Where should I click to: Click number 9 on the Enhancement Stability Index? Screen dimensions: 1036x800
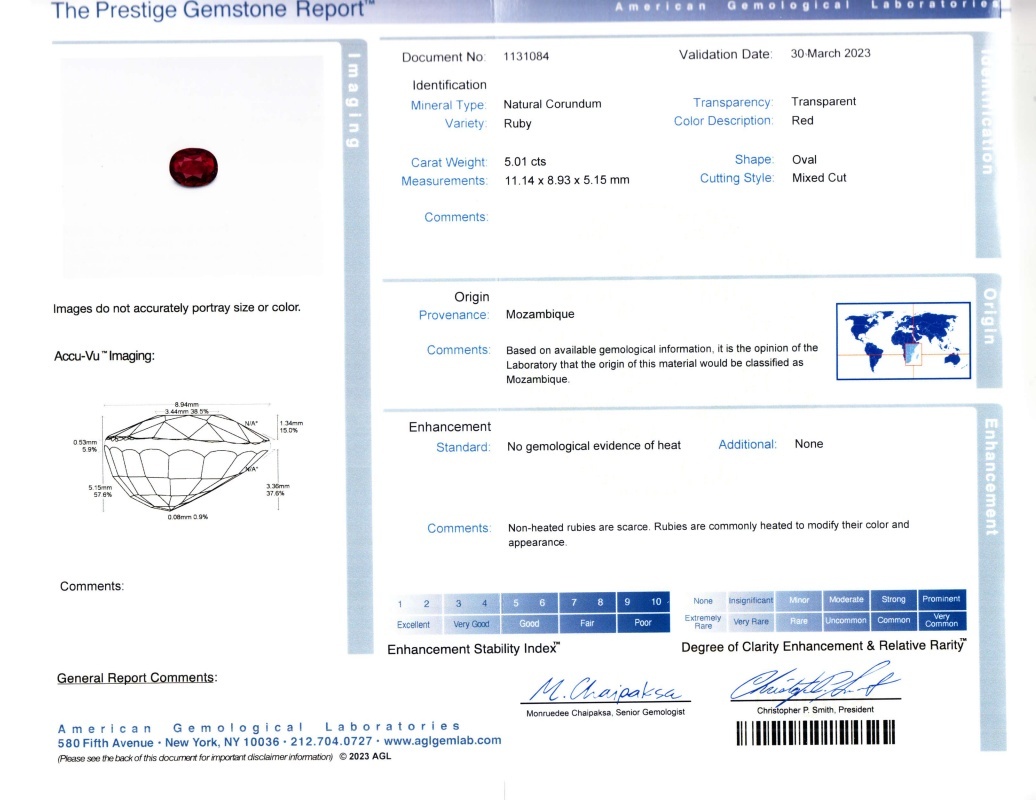click(625, 601)
